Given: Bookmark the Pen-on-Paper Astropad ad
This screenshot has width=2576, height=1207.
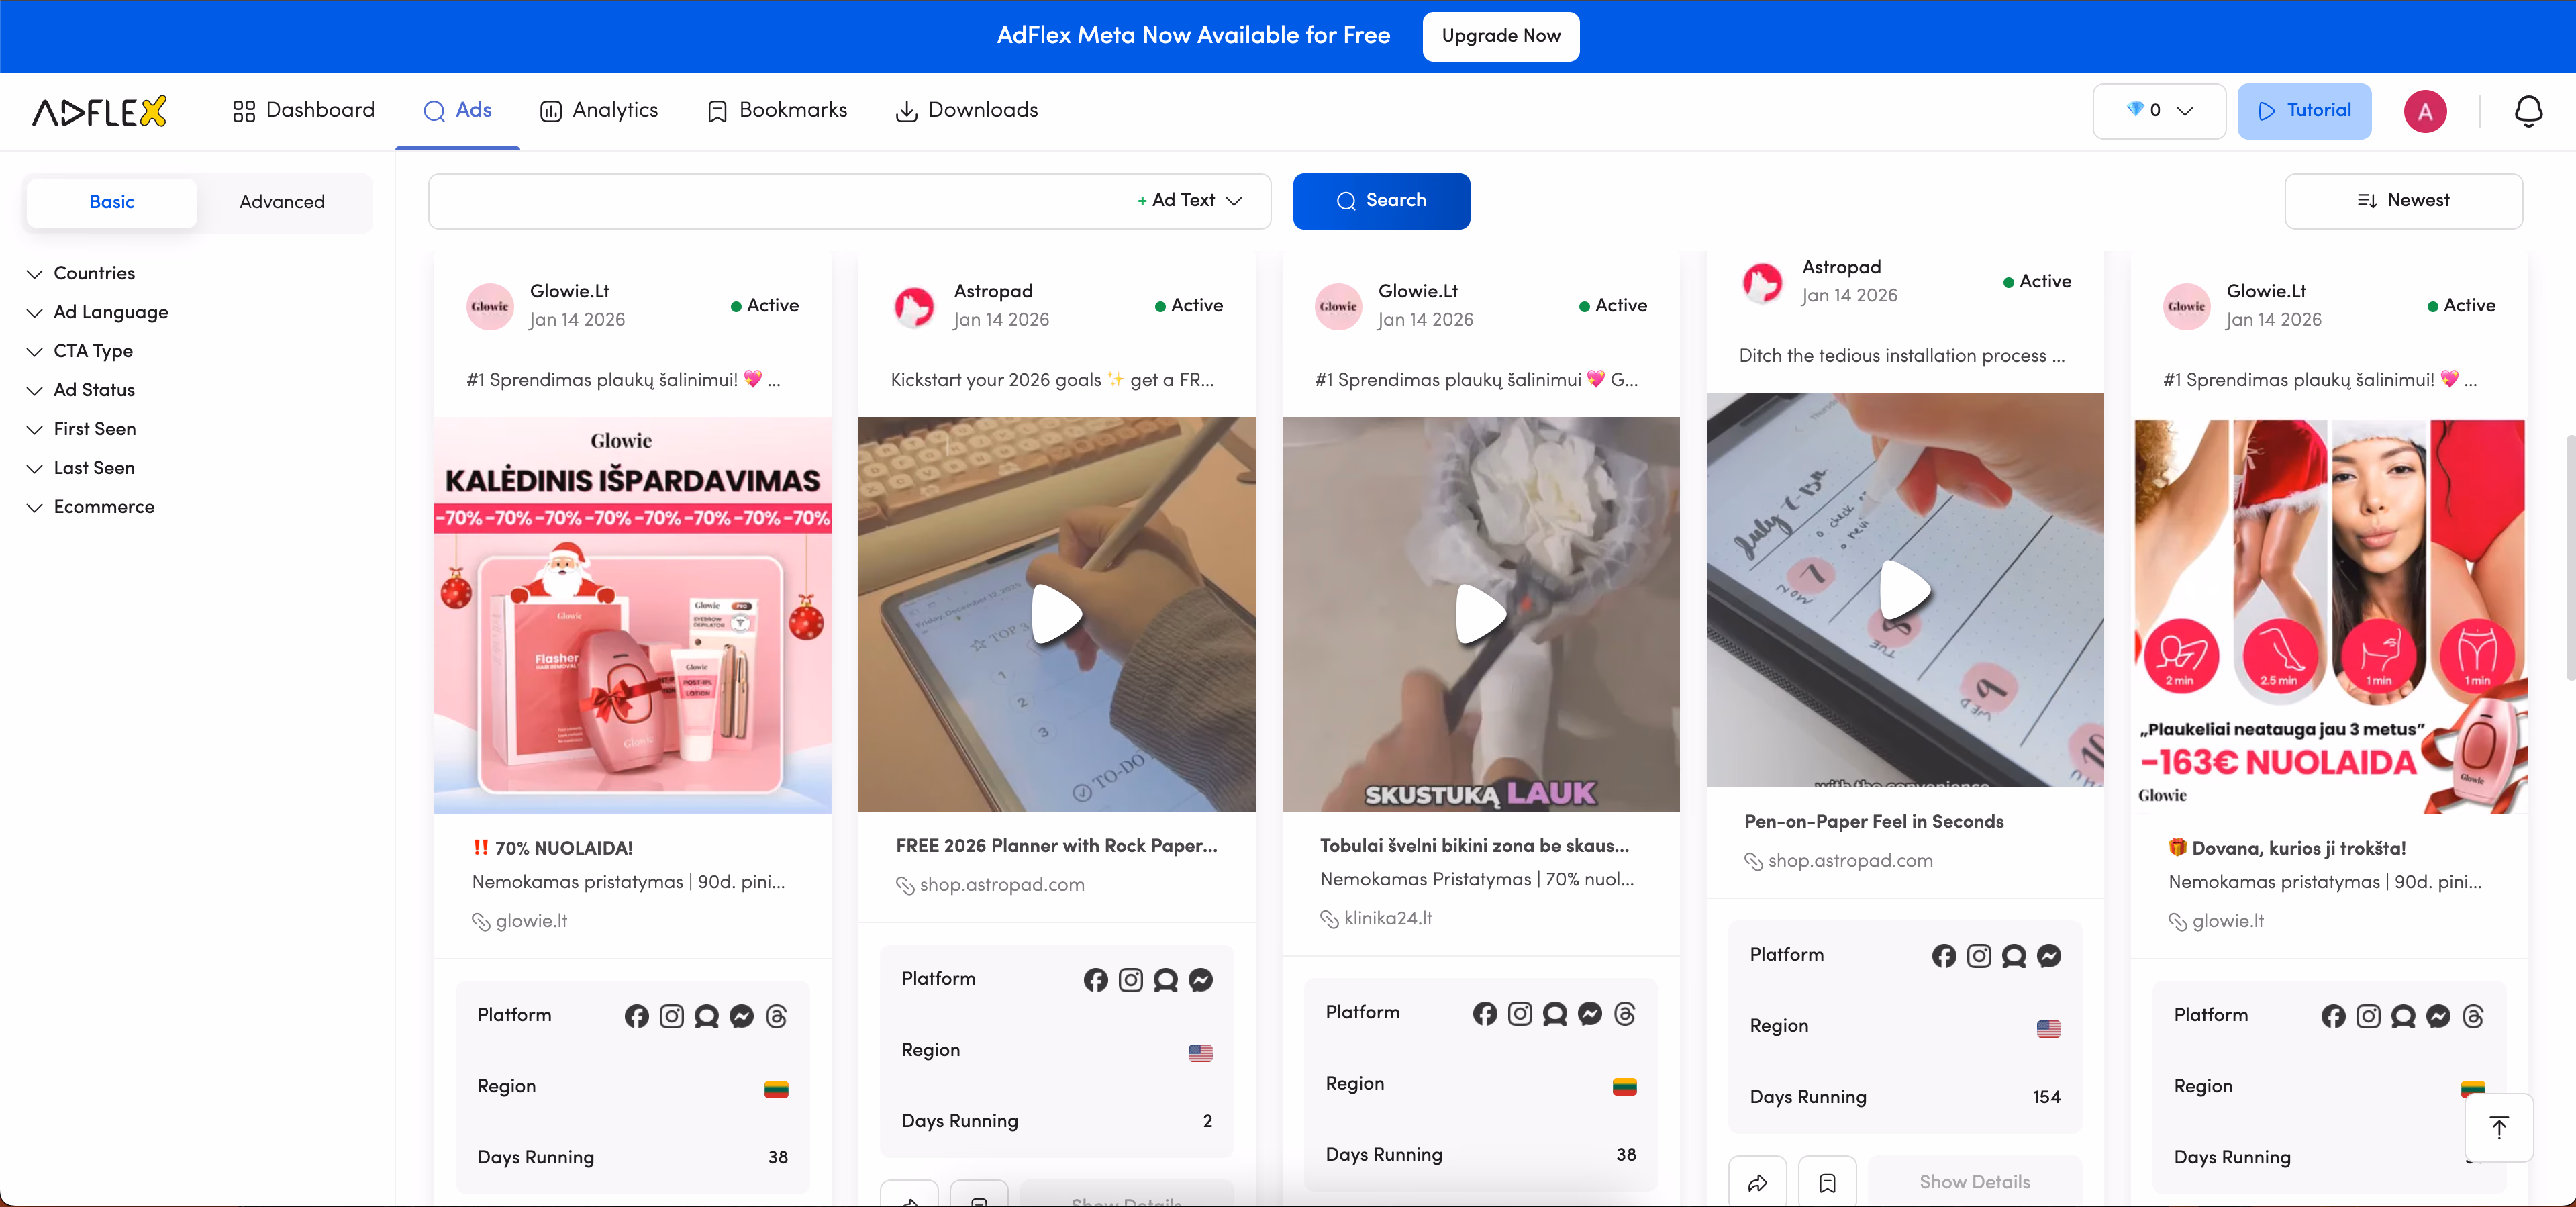Looking at the screenshot, I should pyautogui.click(x=1828, y=1183).
